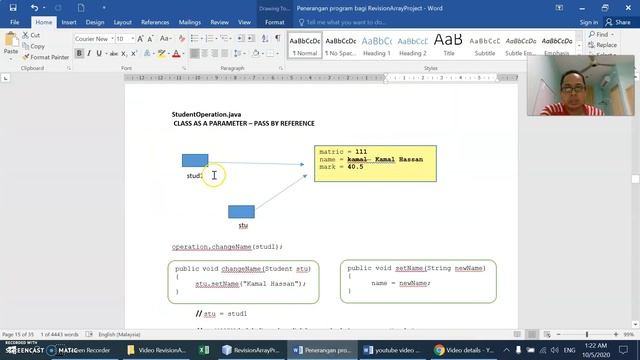Pick the text highlight color

click(161, 53)
